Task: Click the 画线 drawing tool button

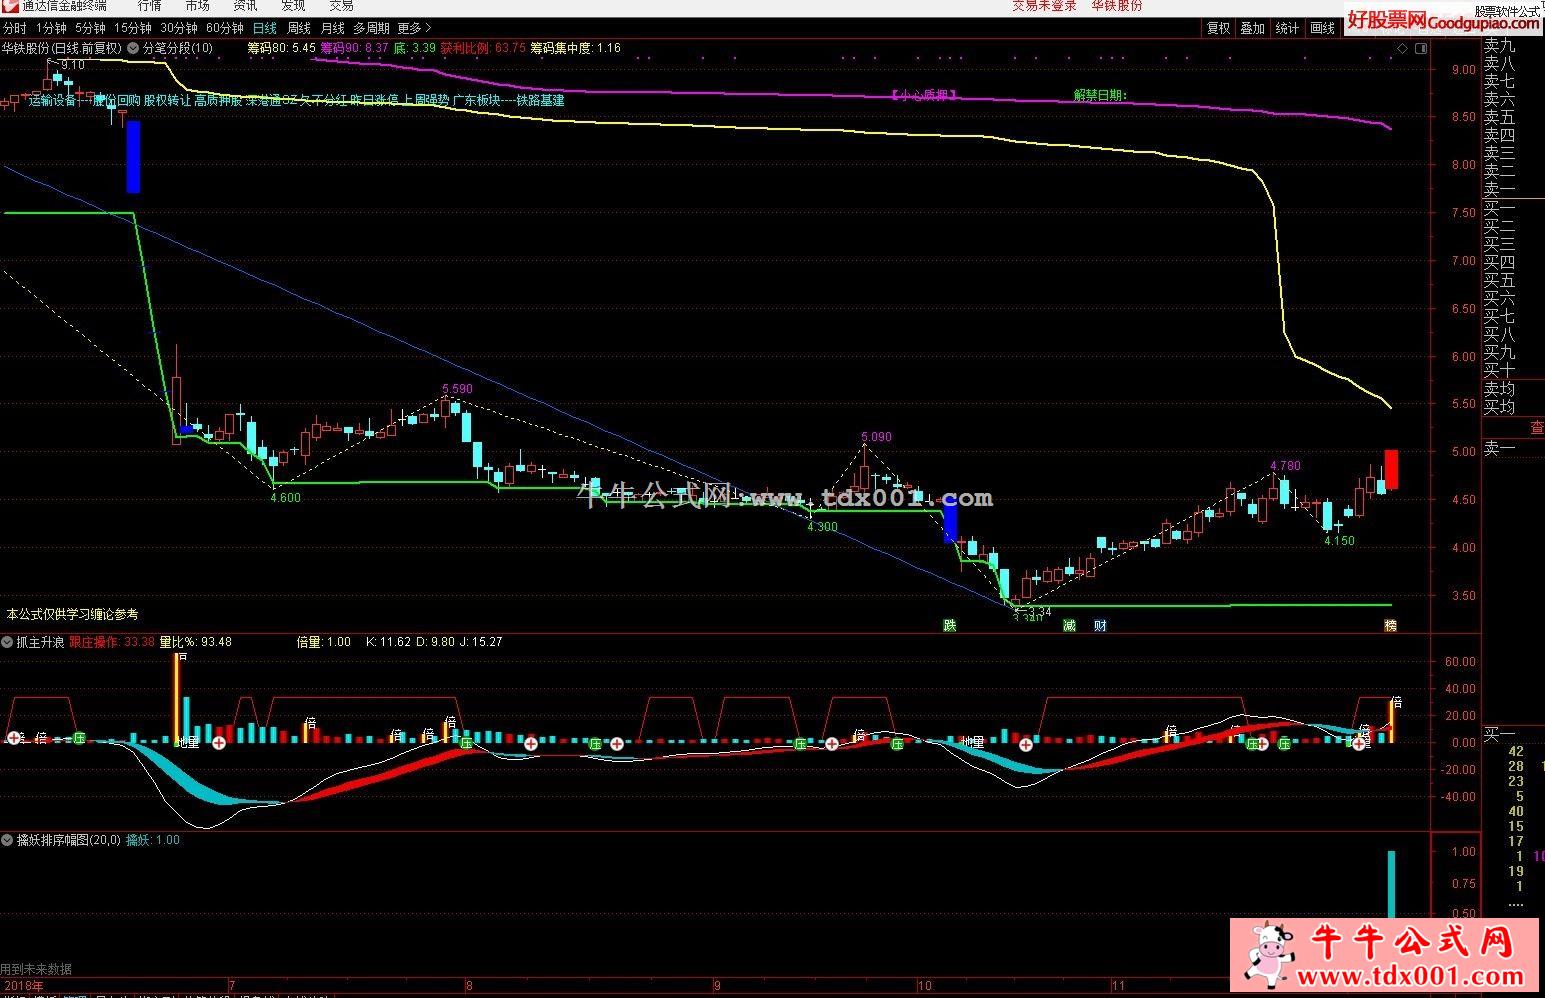Action: pos(1322,28)
